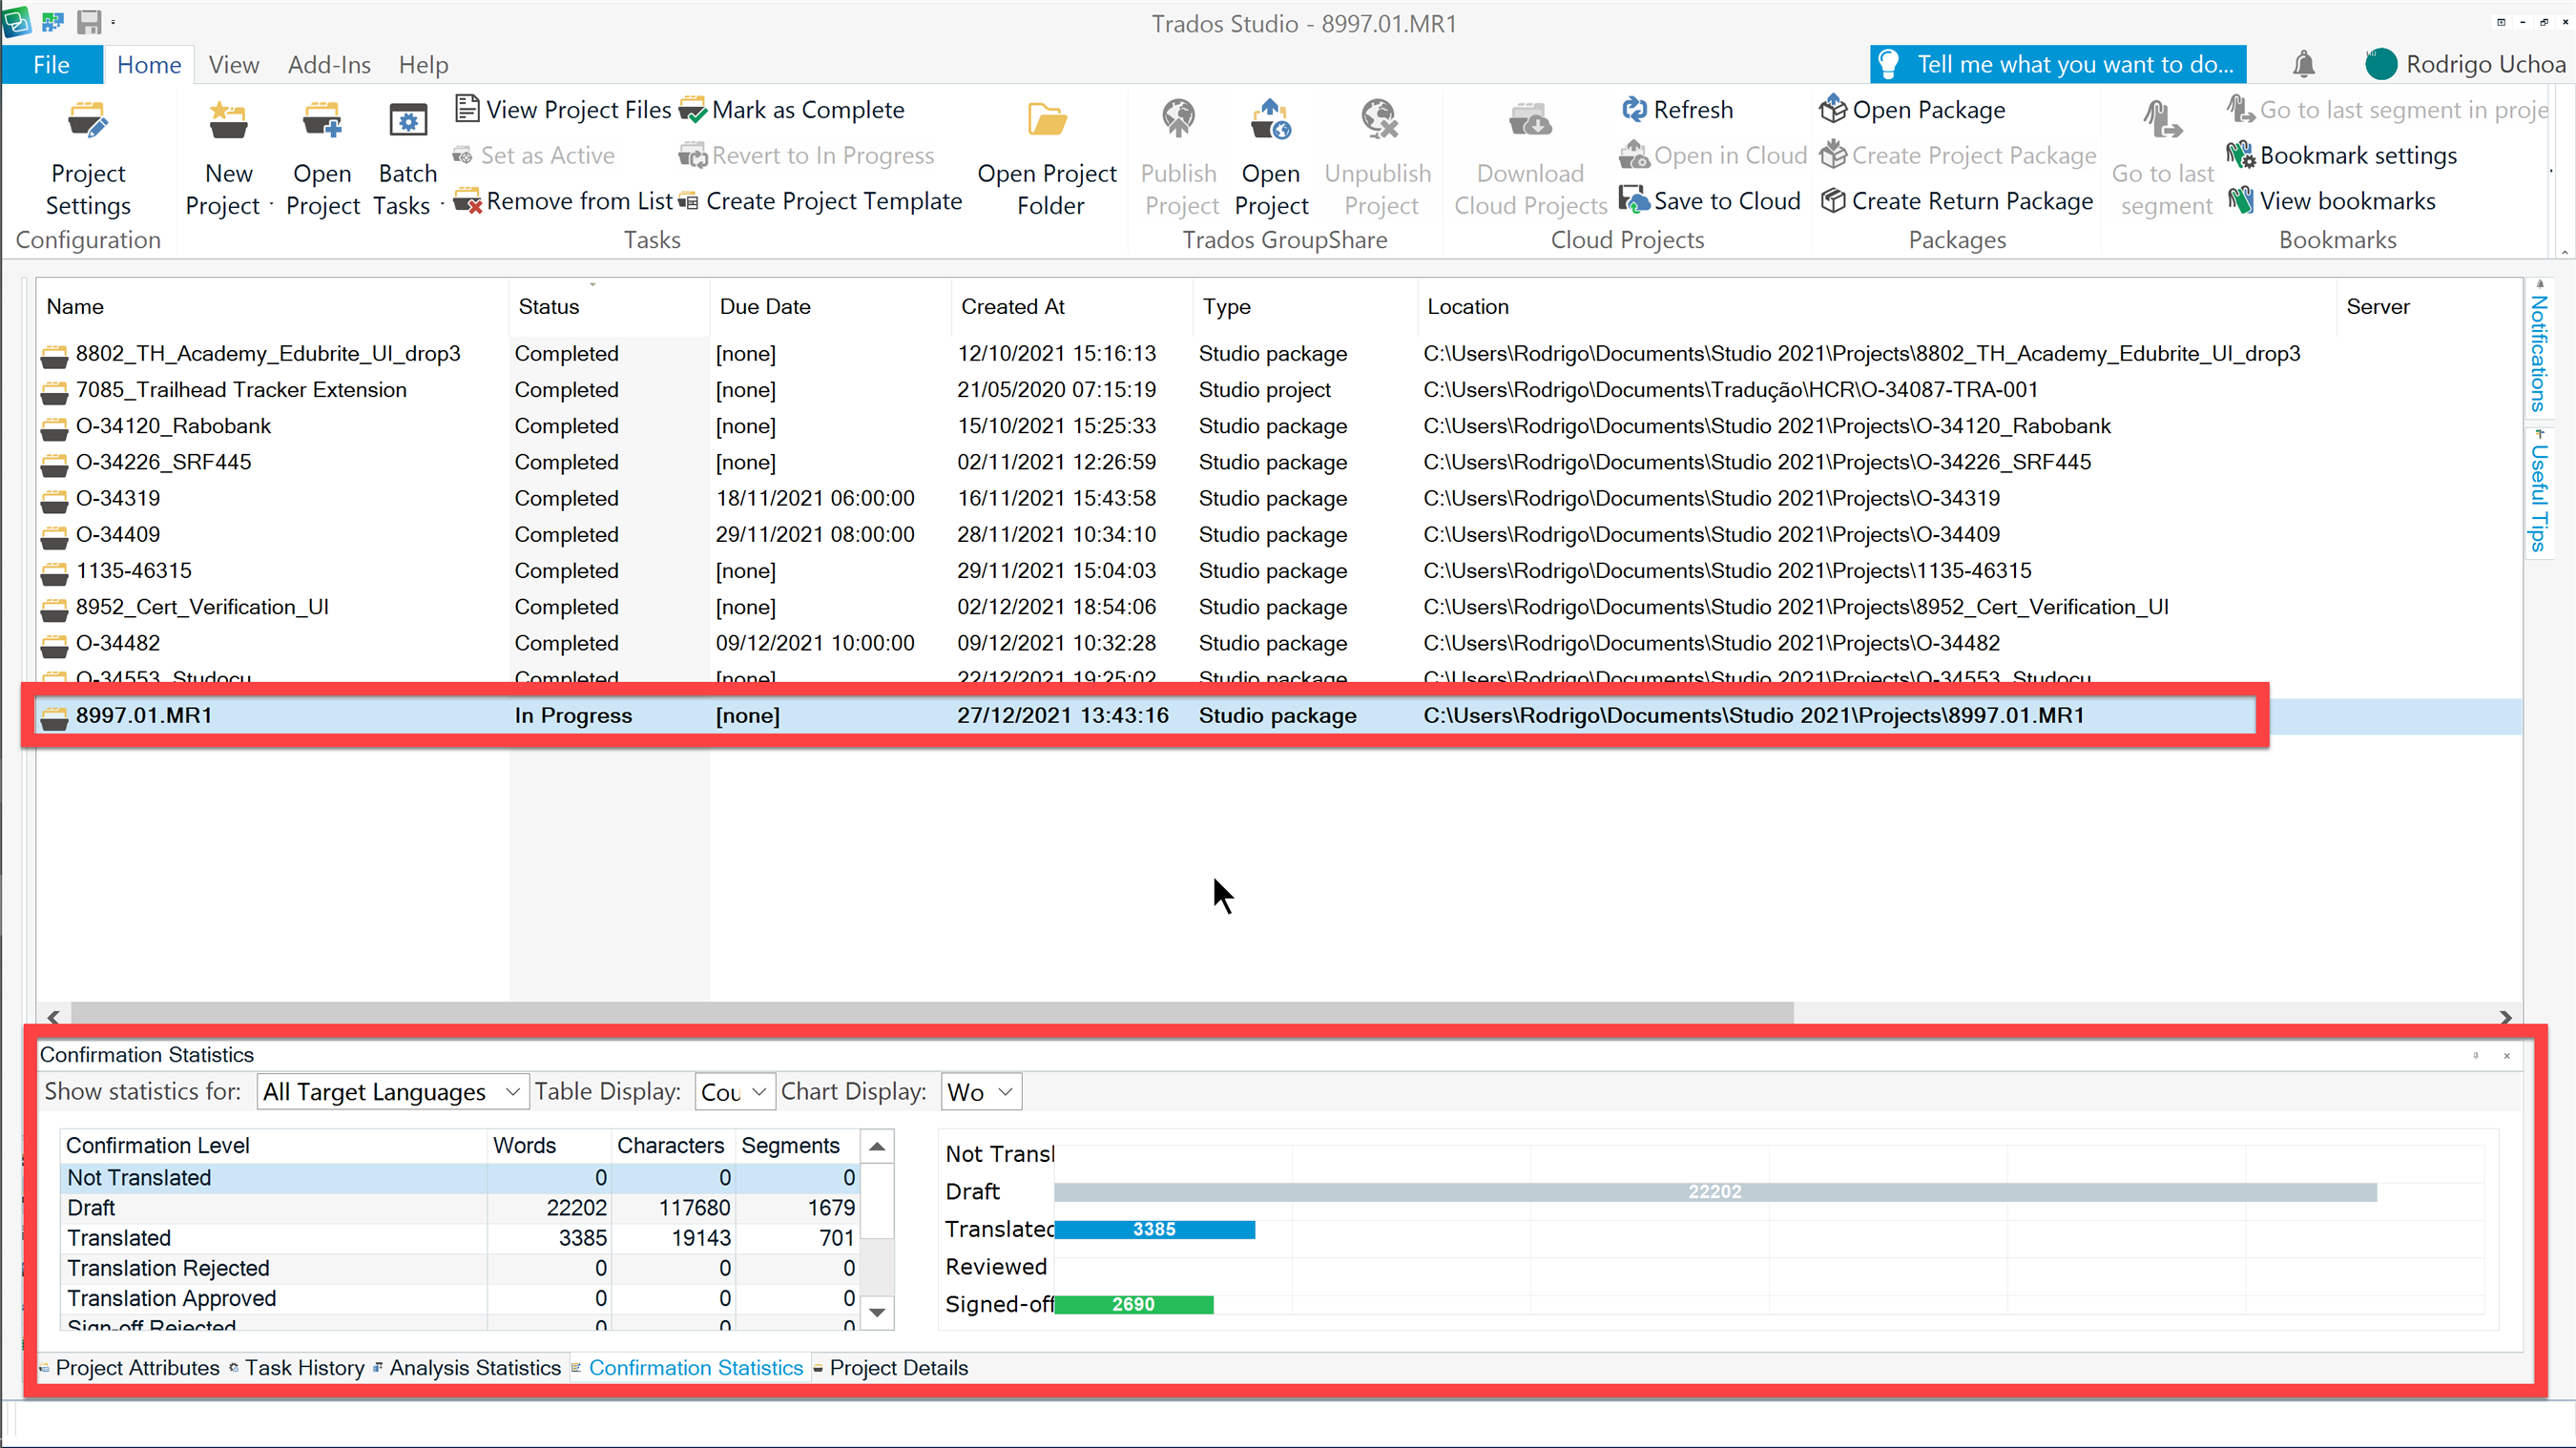Screen dimensions: 2576x1448
Task: Open Bookmark settings
Action: [2343, 155]
